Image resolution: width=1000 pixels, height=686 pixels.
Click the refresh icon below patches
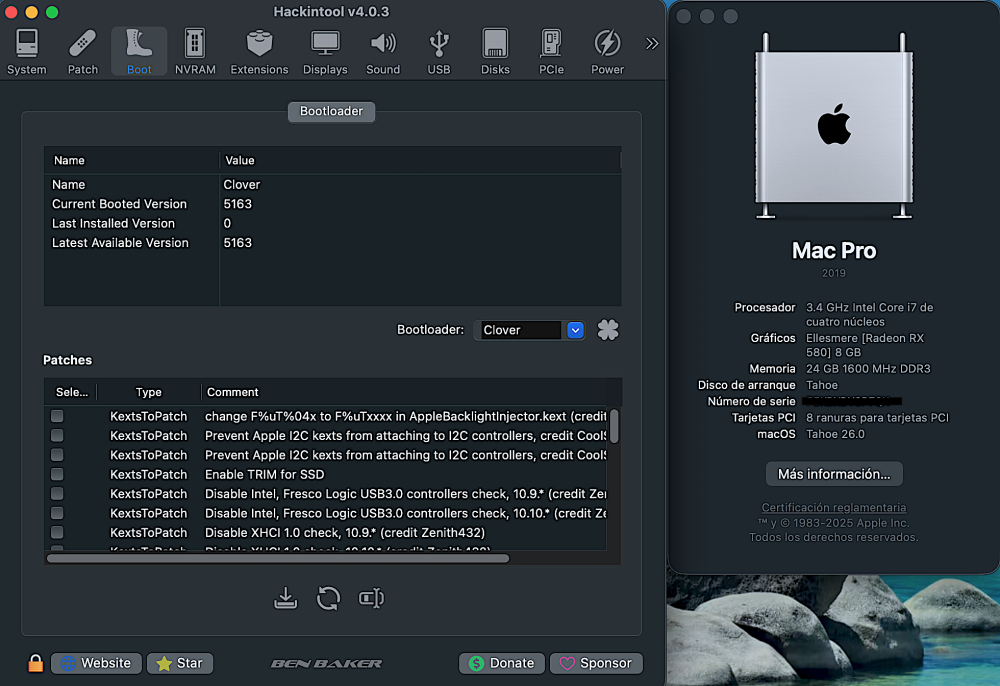tap(328, 598)
